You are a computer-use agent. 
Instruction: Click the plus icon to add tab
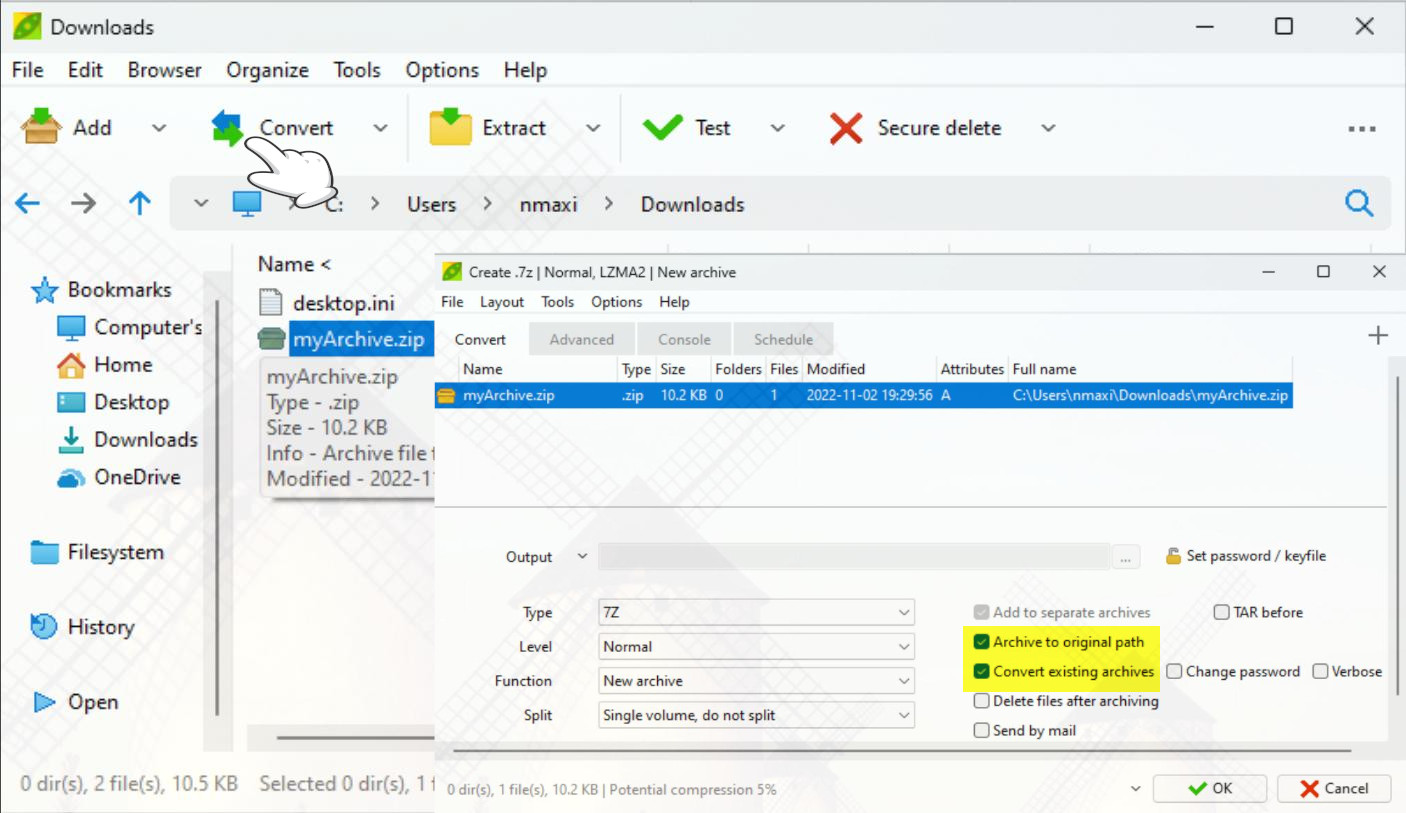(1377, 336)
